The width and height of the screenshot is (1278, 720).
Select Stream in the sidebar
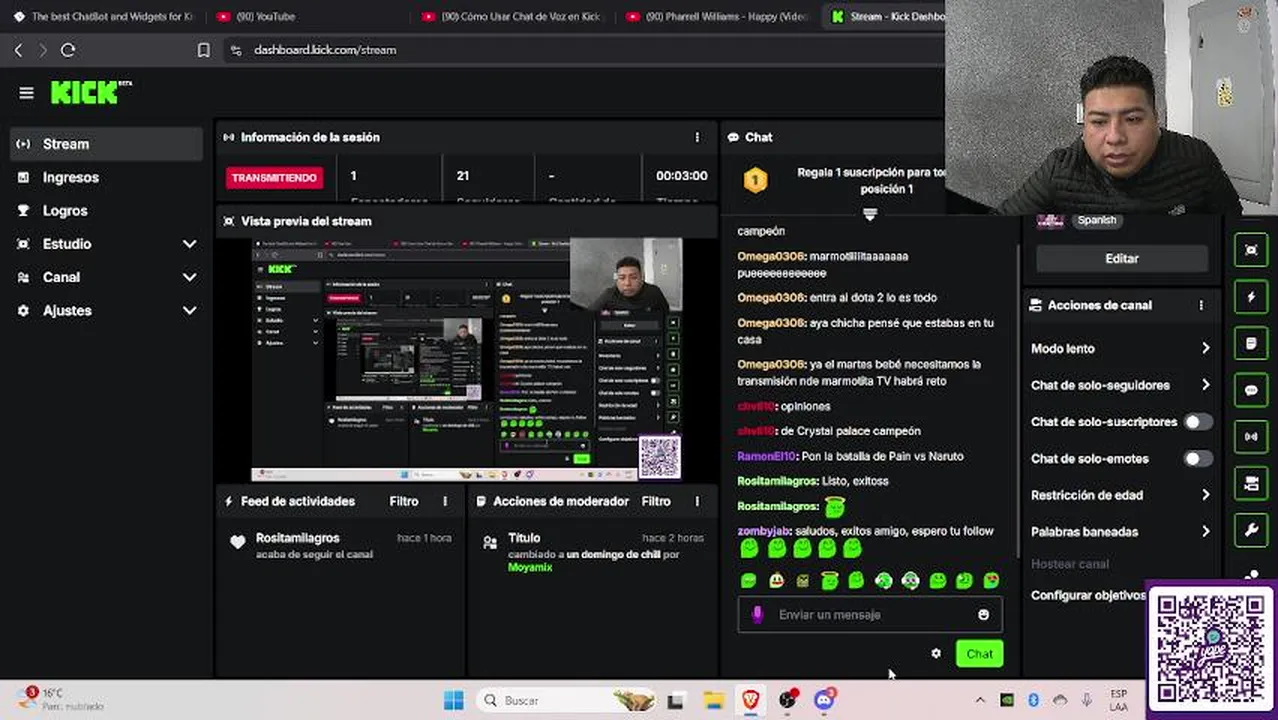coord(106,144)
